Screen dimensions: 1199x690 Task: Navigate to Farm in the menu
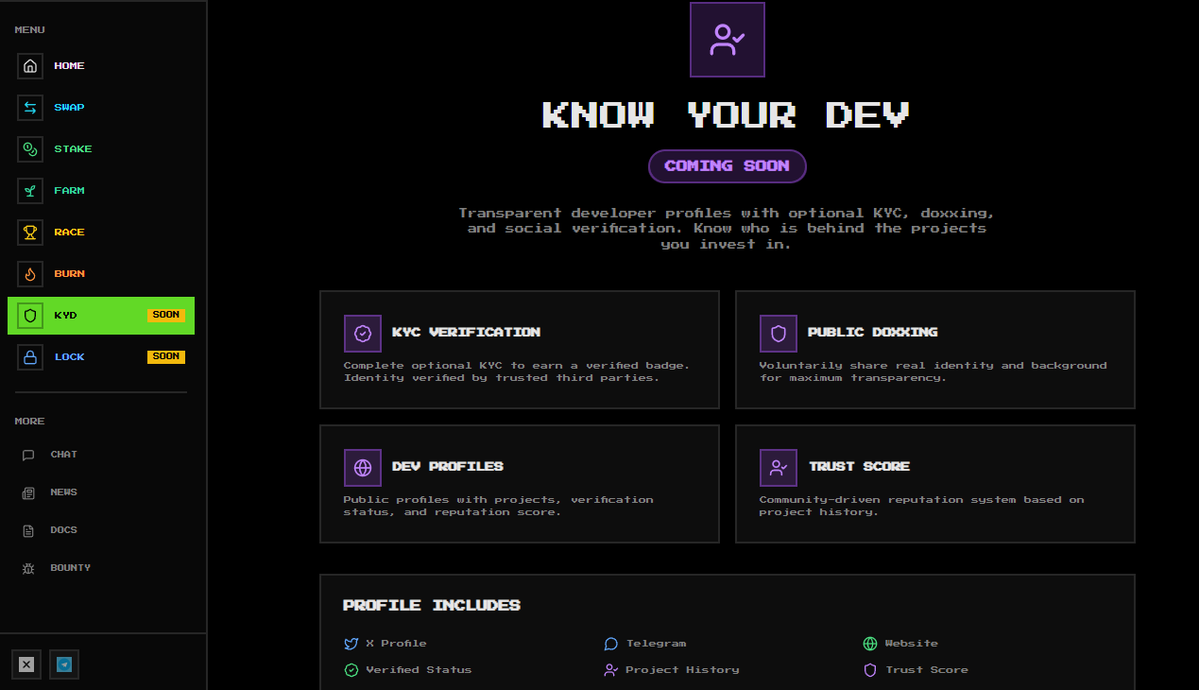click(x=101, y=190)
